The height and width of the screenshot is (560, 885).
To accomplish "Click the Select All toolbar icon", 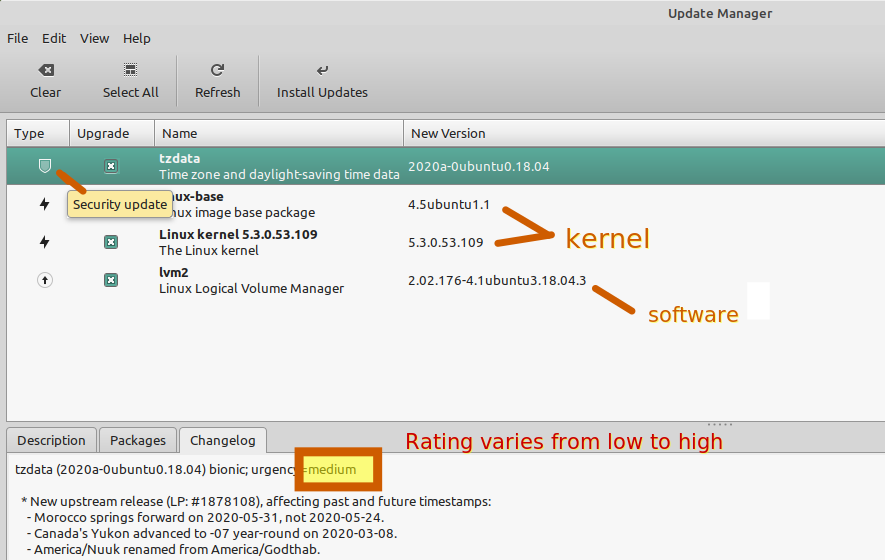I will [x=130, y=70].
